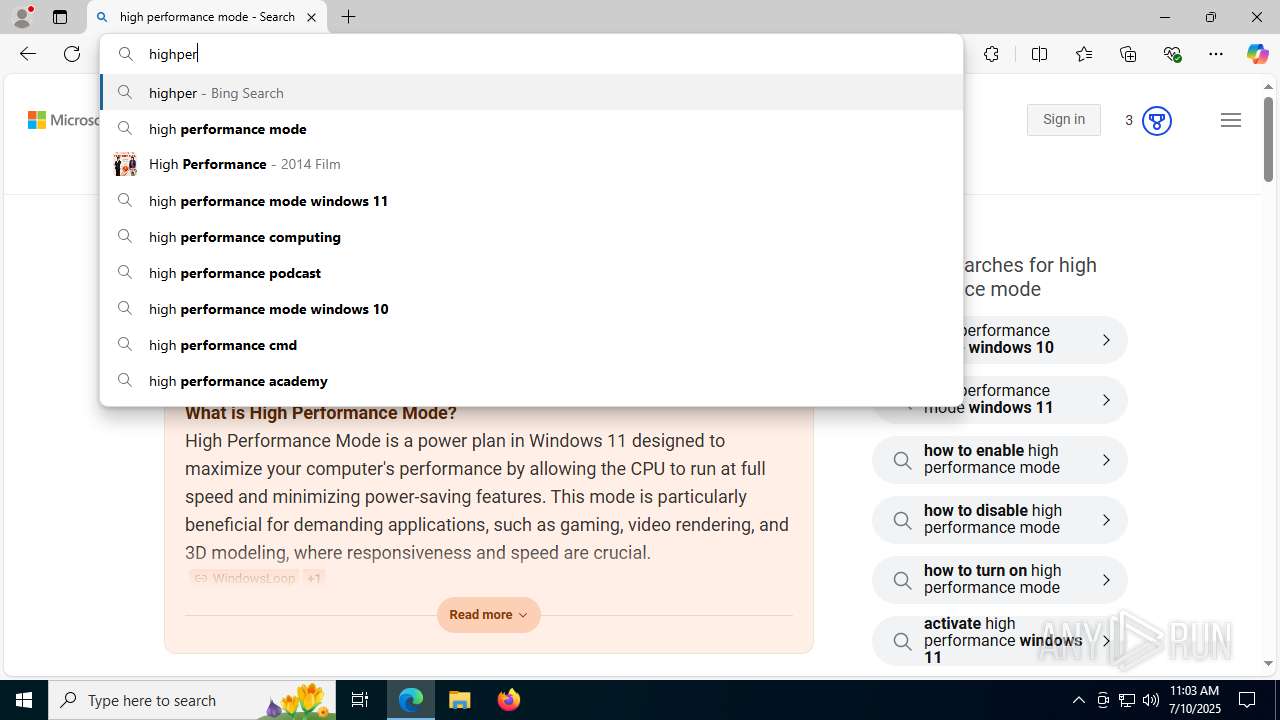Click the address bar search text field

tap(531, 54)
